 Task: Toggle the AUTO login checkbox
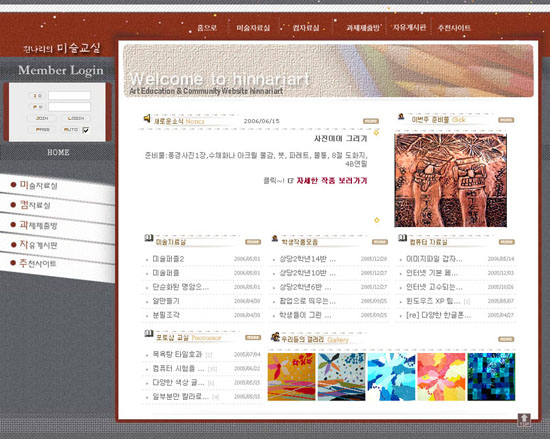point(86,130)
